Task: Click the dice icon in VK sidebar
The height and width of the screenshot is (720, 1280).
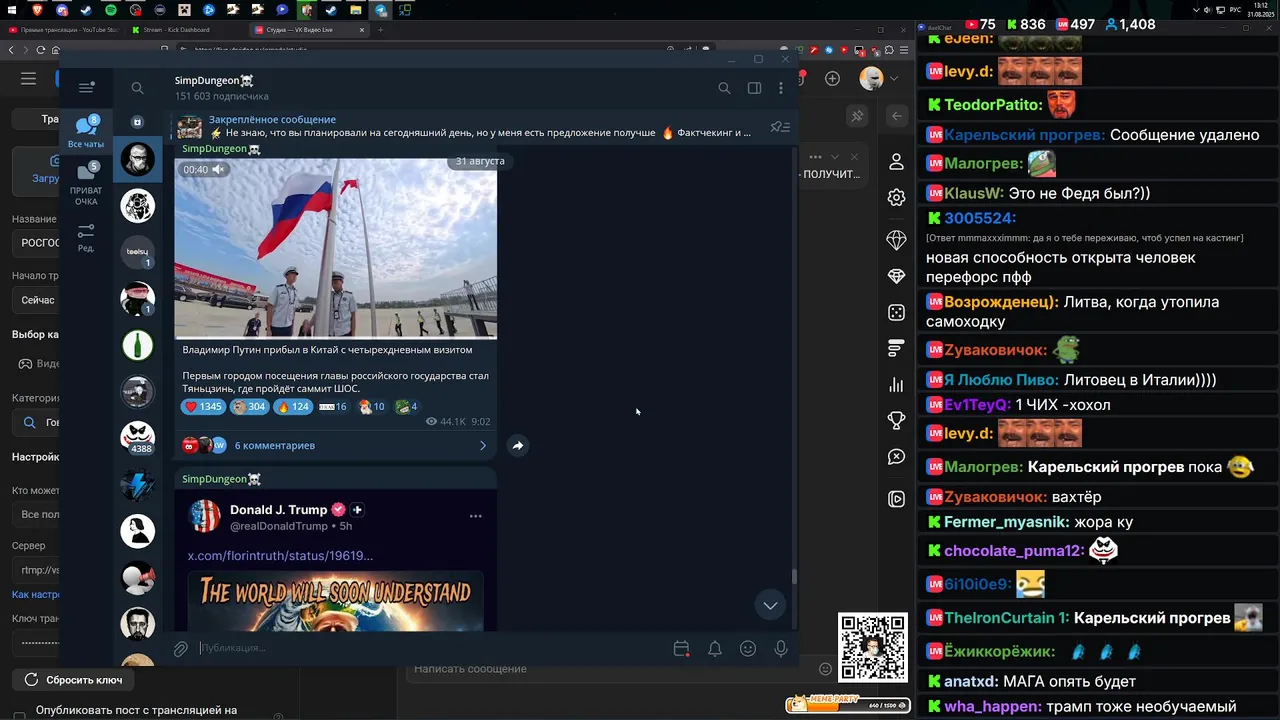Action: pyautogui.click(x=896, y=313)
